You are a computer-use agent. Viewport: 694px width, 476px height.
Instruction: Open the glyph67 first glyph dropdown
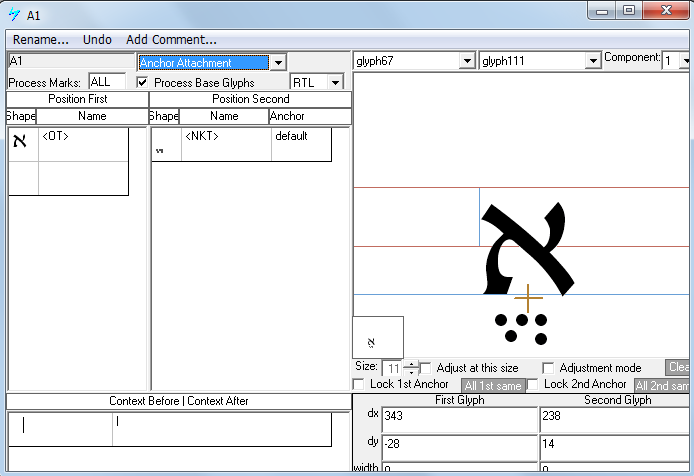(467, 61)
